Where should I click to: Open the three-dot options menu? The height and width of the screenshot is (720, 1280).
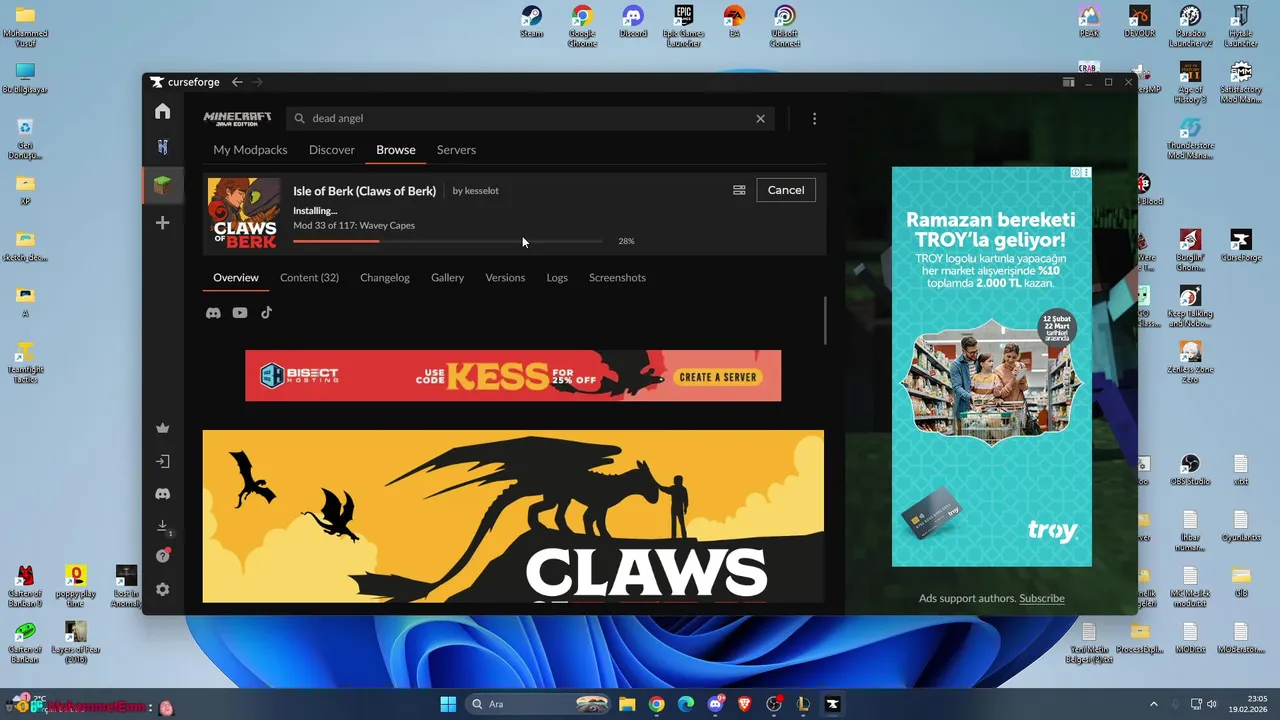(814, 118)
